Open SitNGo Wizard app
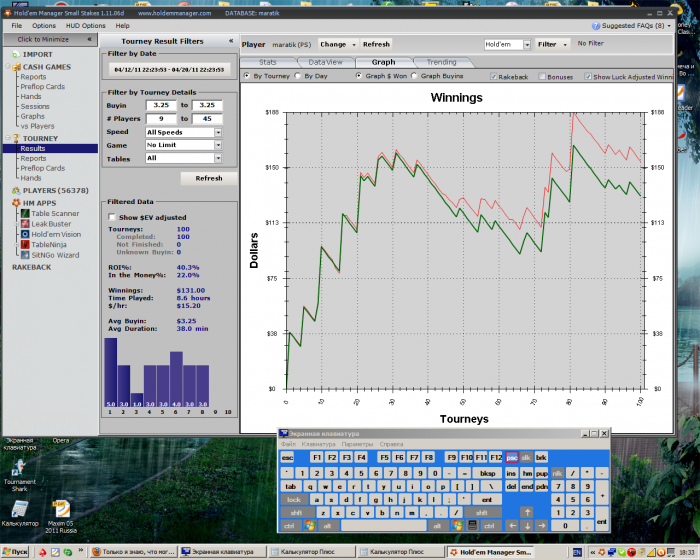Screen dimensions: 700x560 point(55,255)
